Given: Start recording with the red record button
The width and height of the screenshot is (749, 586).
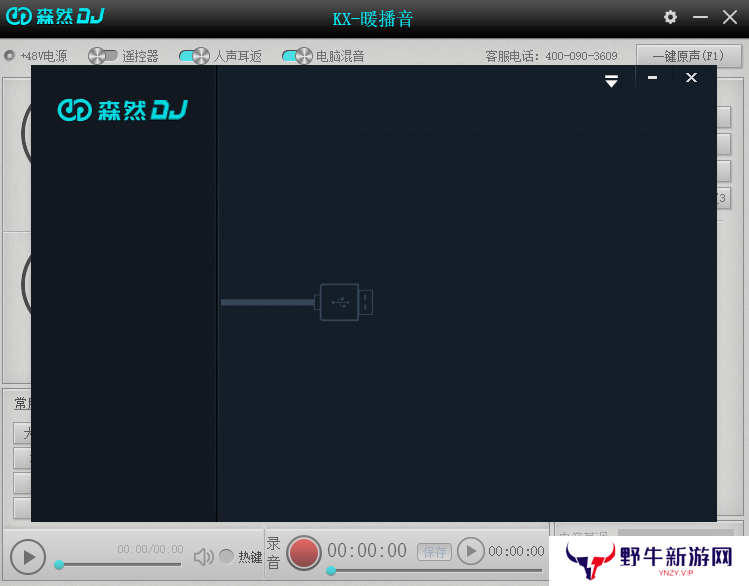Looking at the screenshot, I should (x=303, y=553).
